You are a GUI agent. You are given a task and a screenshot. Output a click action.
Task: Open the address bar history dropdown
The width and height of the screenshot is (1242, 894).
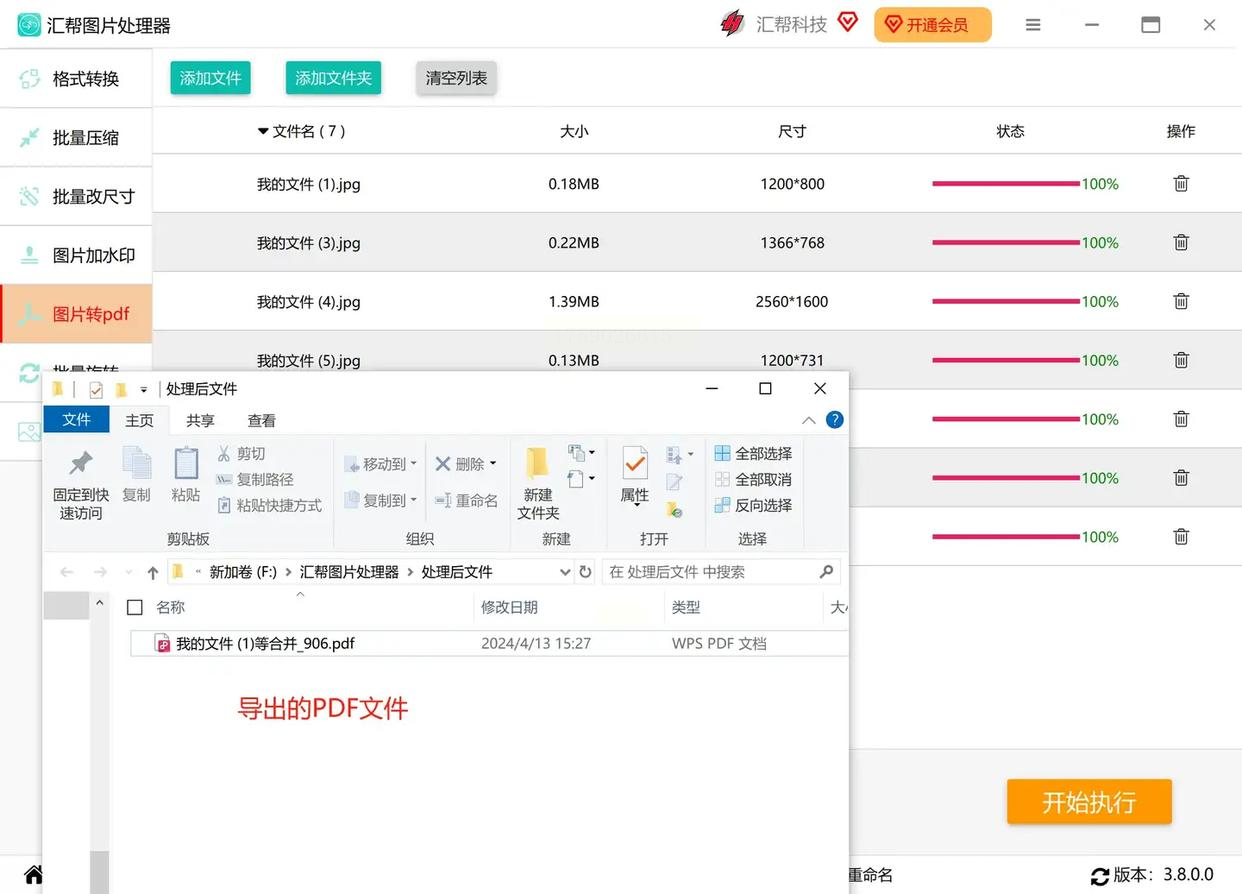point(565,572)
